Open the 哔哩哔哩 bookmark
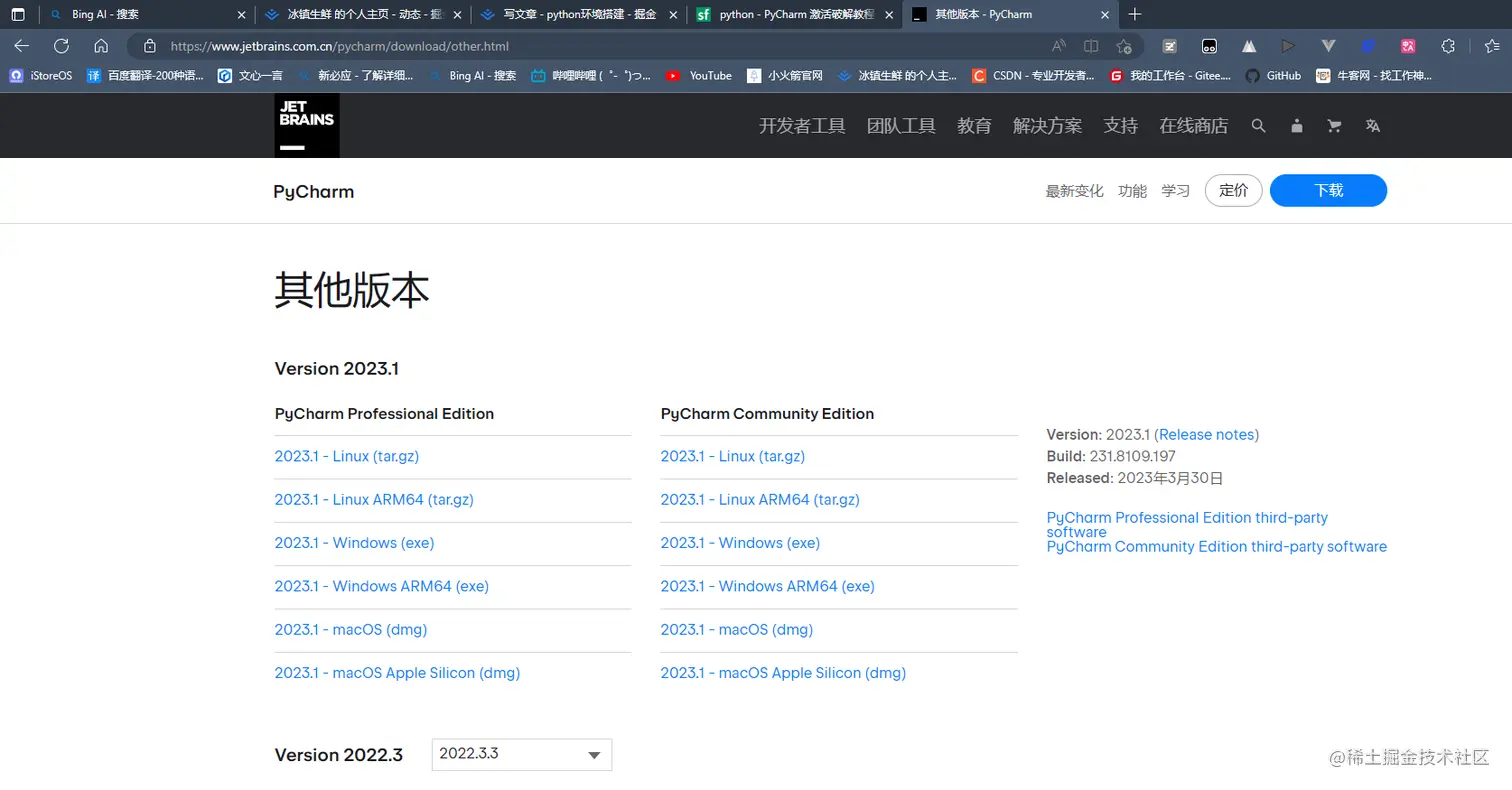Image resolution: width=1512 pixels, height=790 pixels. click(x=590, y=75)
